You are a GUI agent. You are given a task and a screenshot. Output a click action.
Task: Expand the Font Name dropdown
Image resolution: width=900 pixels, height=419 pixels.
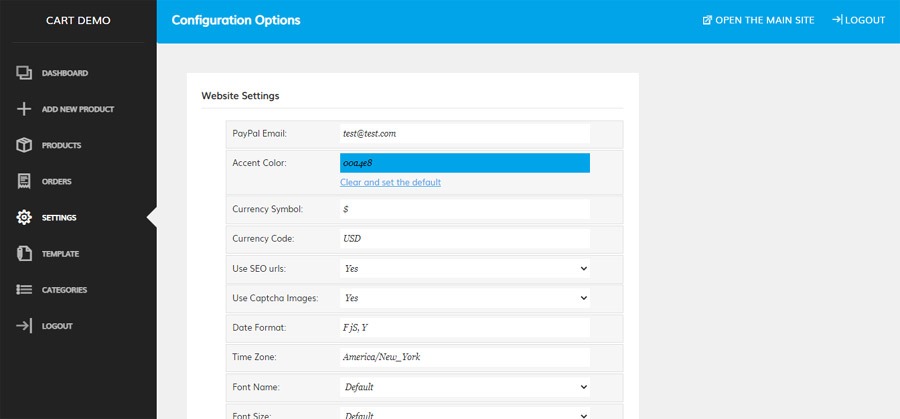[464, 386]
